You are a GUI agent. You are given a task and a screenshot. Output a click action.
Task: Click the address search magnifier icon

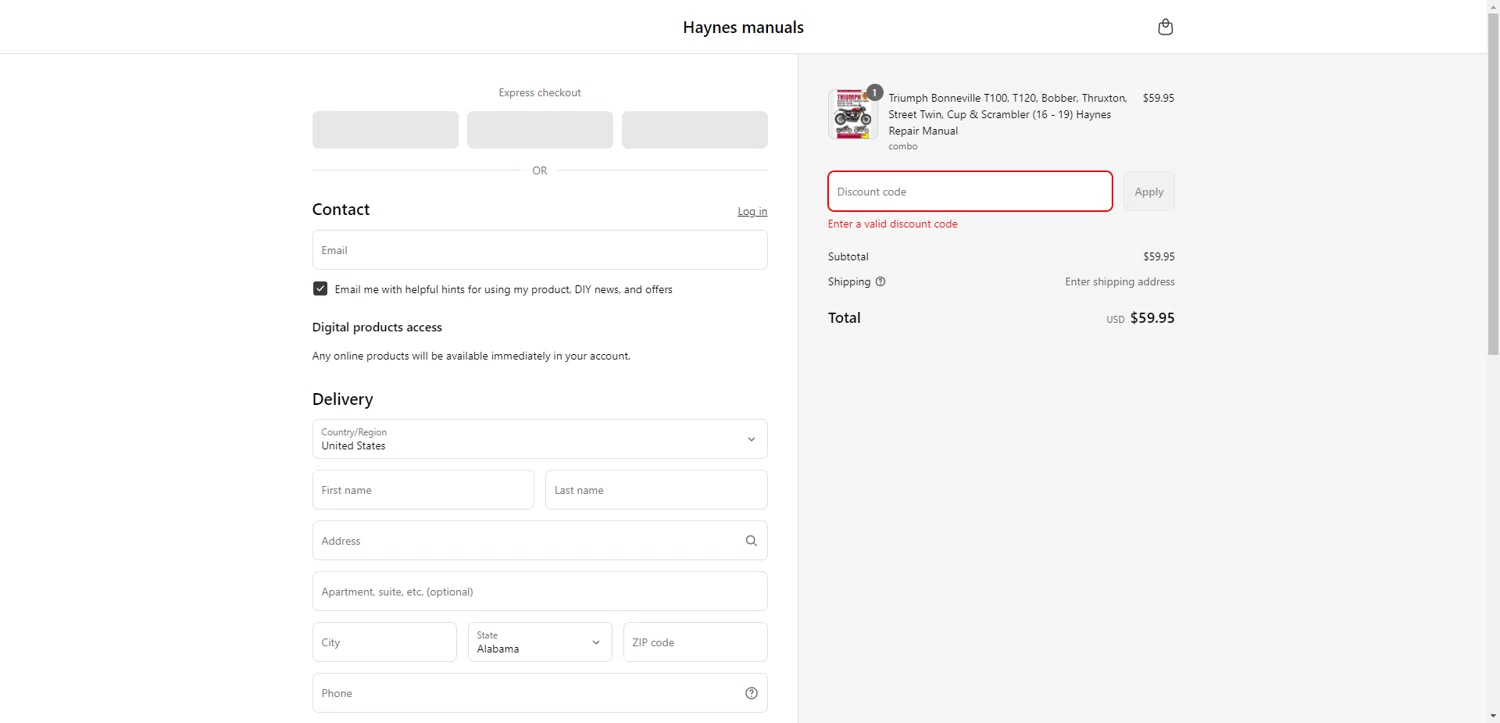(751, 541)
